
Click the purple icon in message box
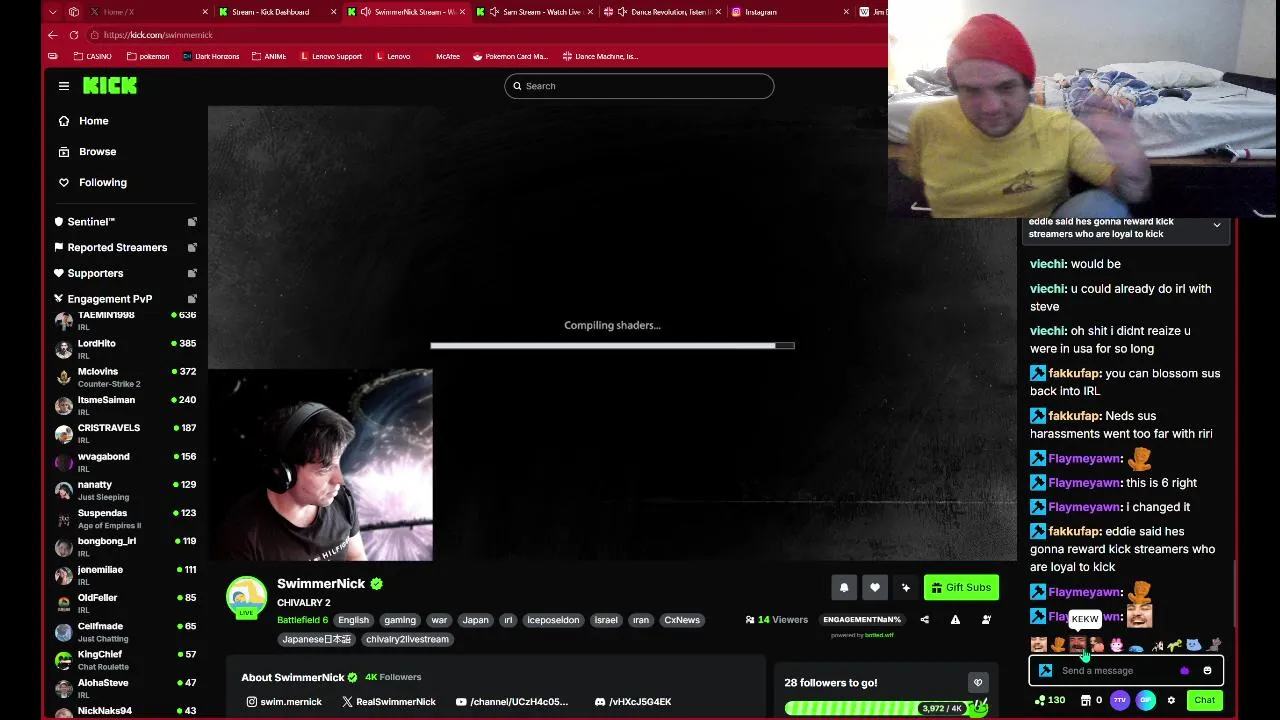pos(1185,671)
